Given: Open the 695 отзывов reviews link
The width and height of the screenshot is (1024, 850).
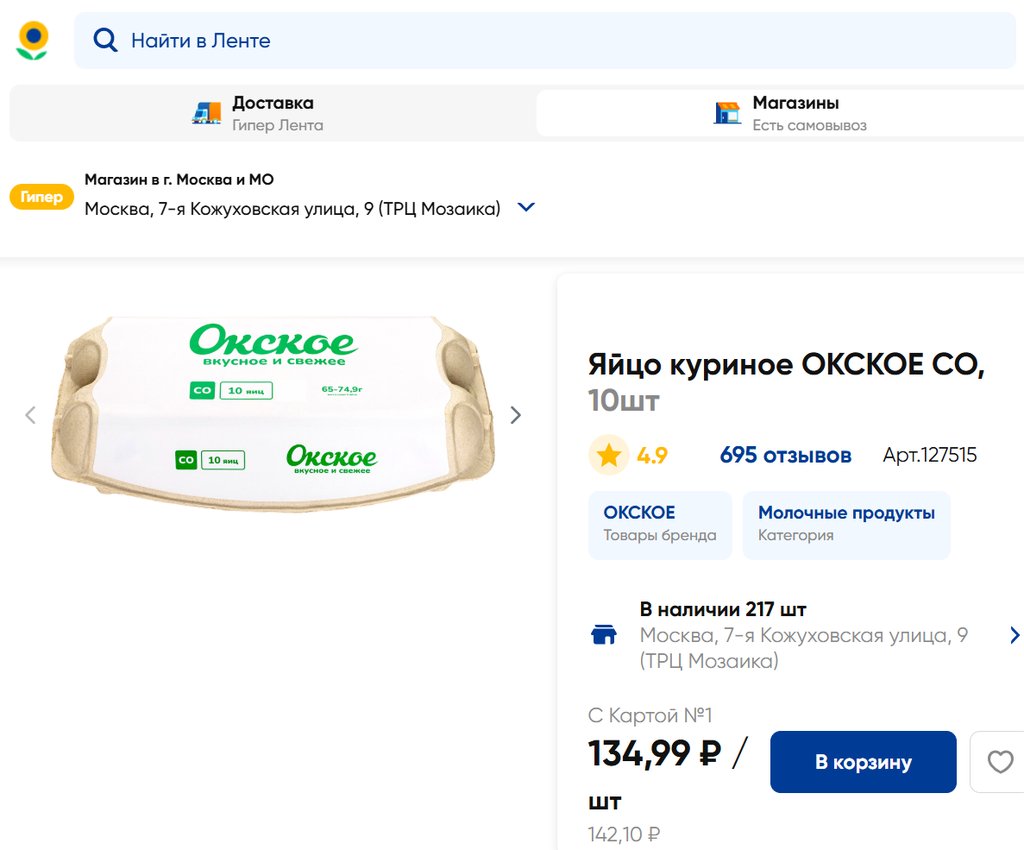Looking at the screenshot, I should tap(785, 456).
